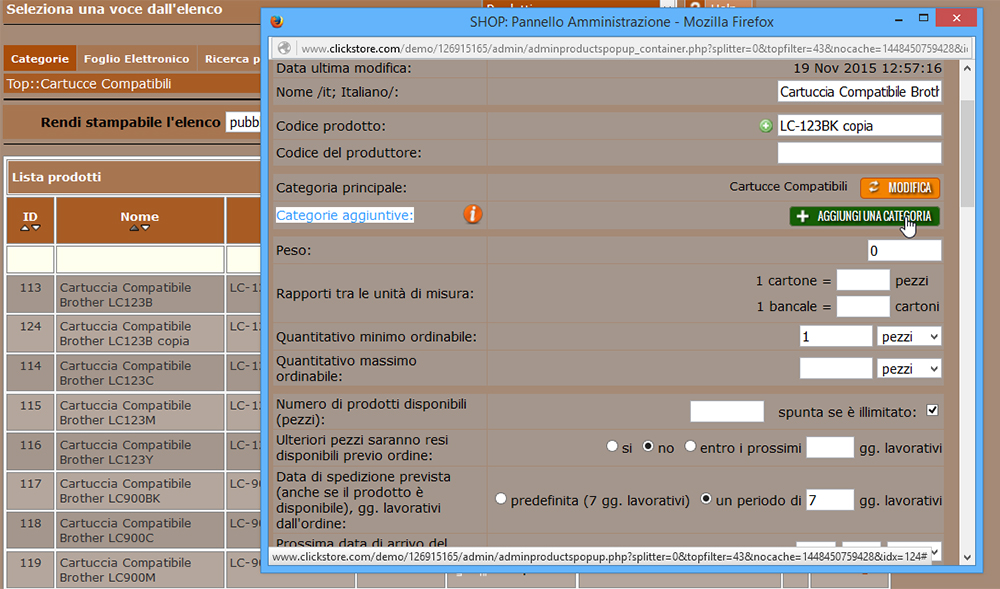1000x589 pixels.
Task: Click the '1 cartone =' pezzi field
Action: pyautogui.click(x=863, y=280)
